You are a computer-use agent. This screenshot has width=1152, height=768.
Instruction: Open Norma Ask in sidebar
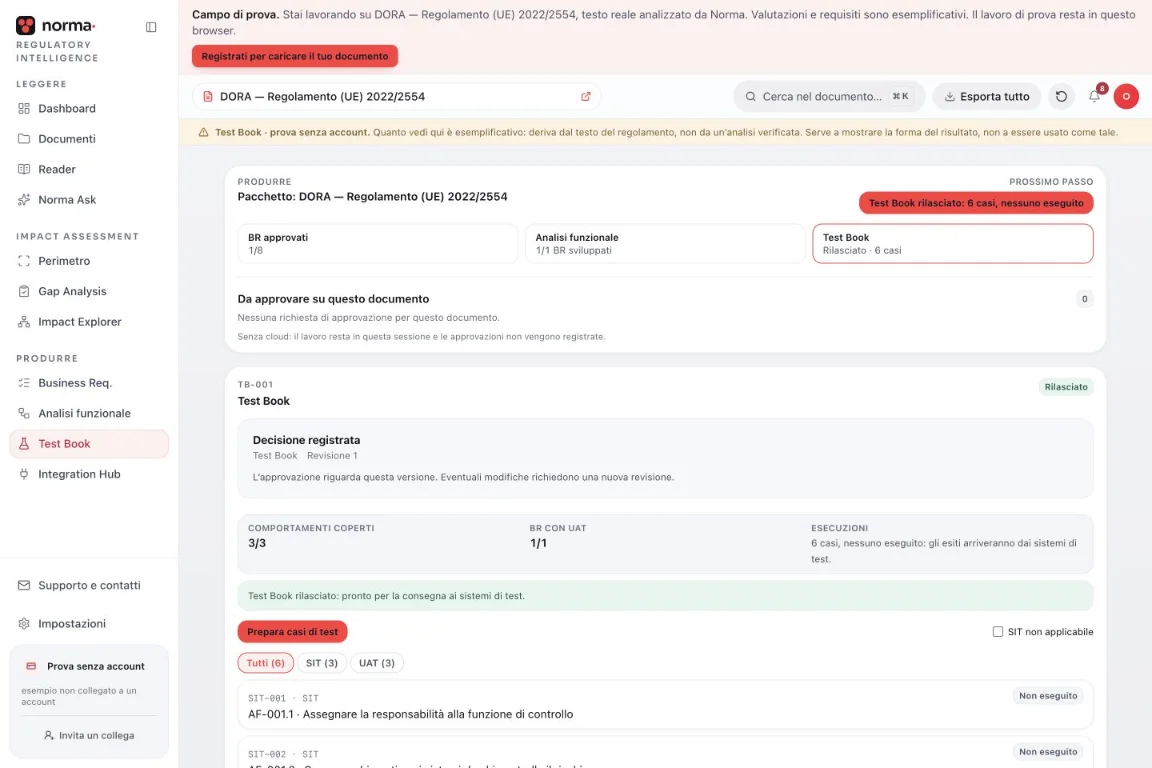89,200
